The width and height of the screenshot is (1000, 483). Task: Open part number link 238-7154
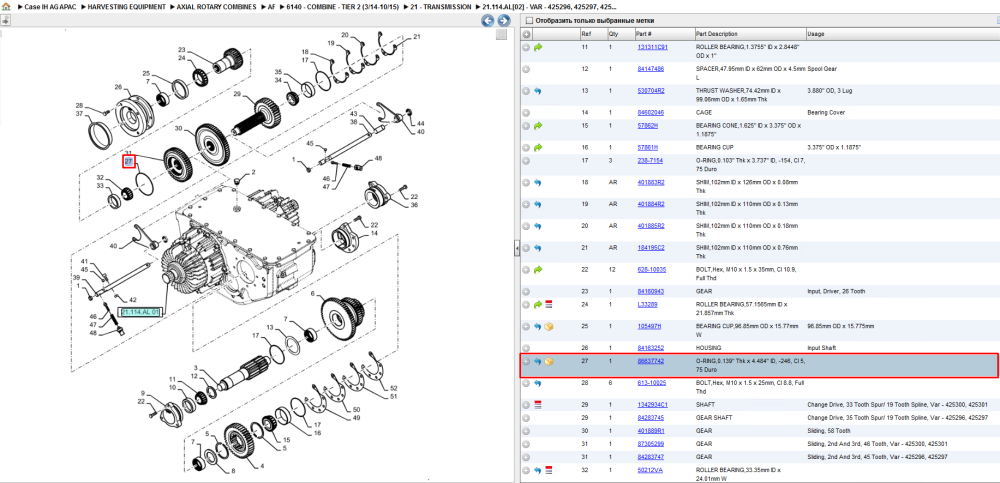(650, 161)
